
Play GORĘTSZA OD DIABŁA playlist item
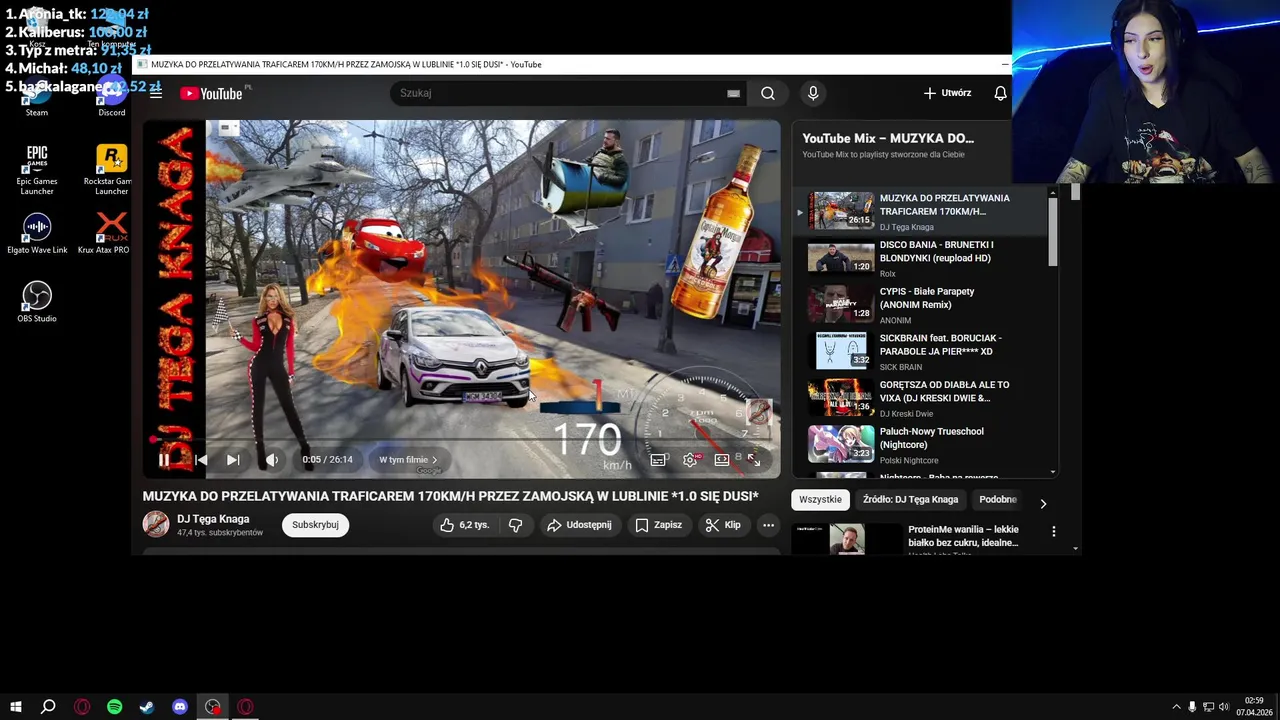click(x=920, y=398)
